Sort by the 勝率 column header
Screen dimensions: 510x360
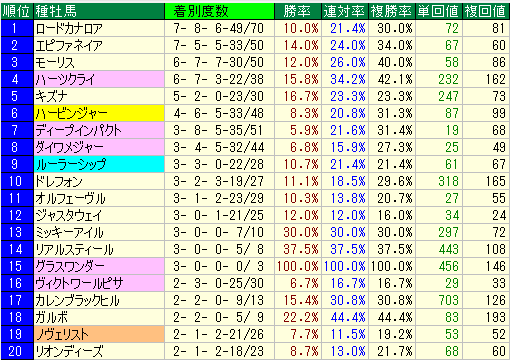[x=298, y=11]
